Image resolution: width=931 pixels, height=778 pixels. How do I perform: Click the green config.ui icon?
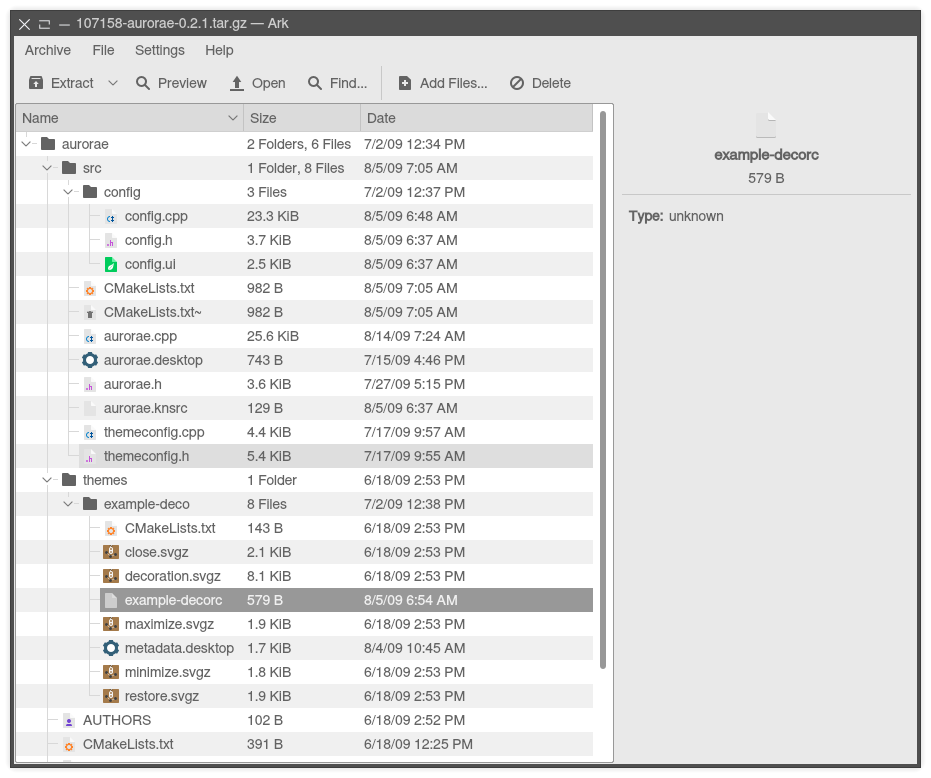pyautogui.click(x=111, y=264)
